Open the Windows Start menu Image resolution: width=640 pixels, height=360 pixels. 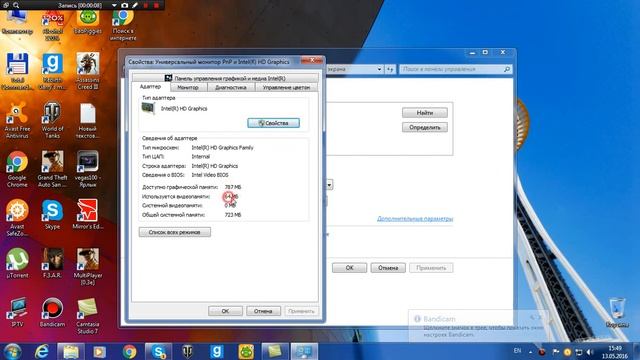tap(12, 351)
